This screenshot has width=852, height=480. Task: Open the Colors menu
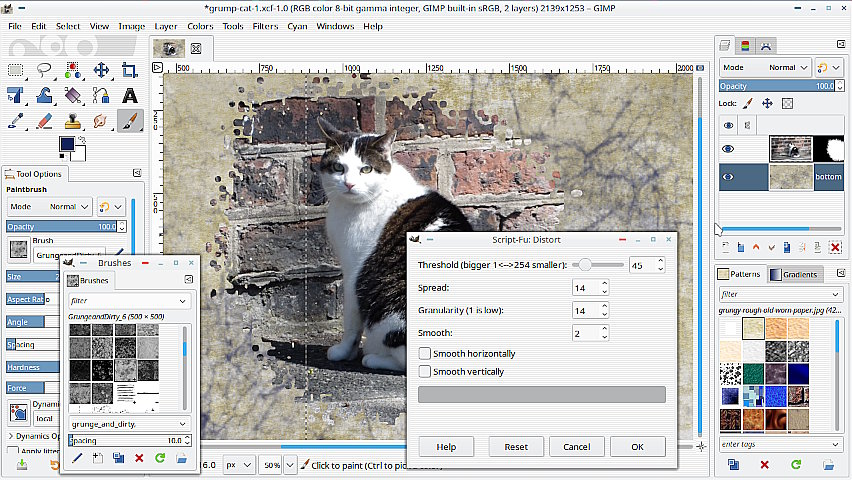[200, 26]
